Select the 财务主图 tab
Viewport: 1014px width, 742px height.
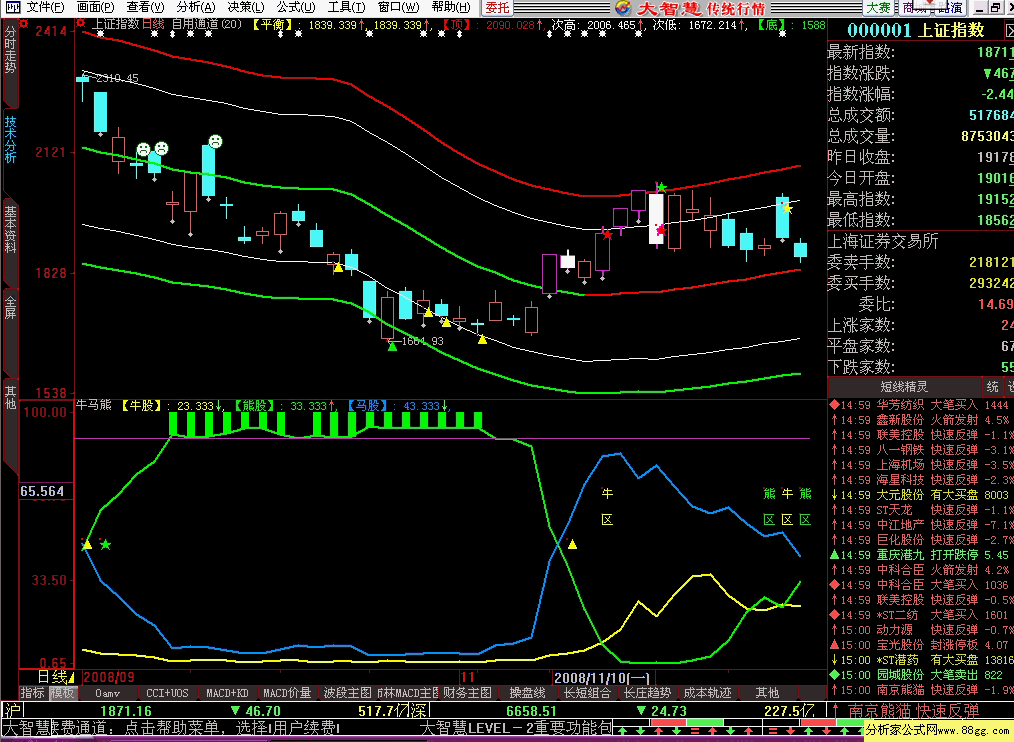(x=468, y=693)
